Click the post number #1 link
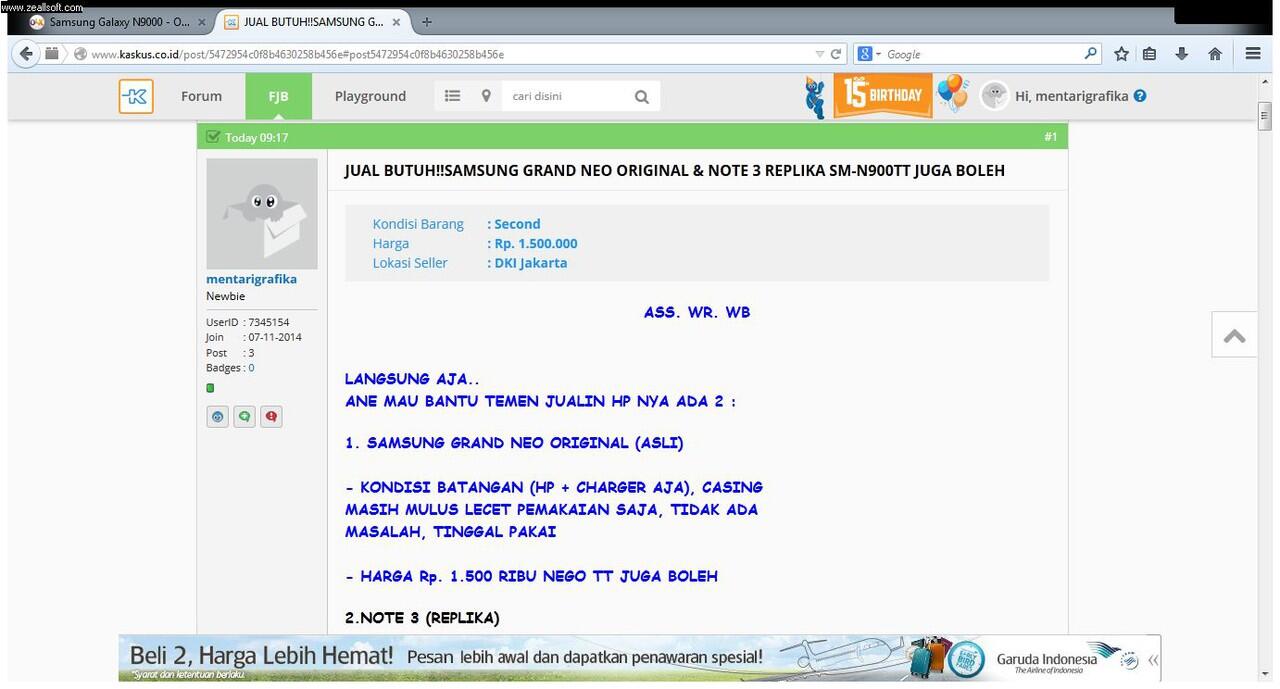 point(1050,137)
